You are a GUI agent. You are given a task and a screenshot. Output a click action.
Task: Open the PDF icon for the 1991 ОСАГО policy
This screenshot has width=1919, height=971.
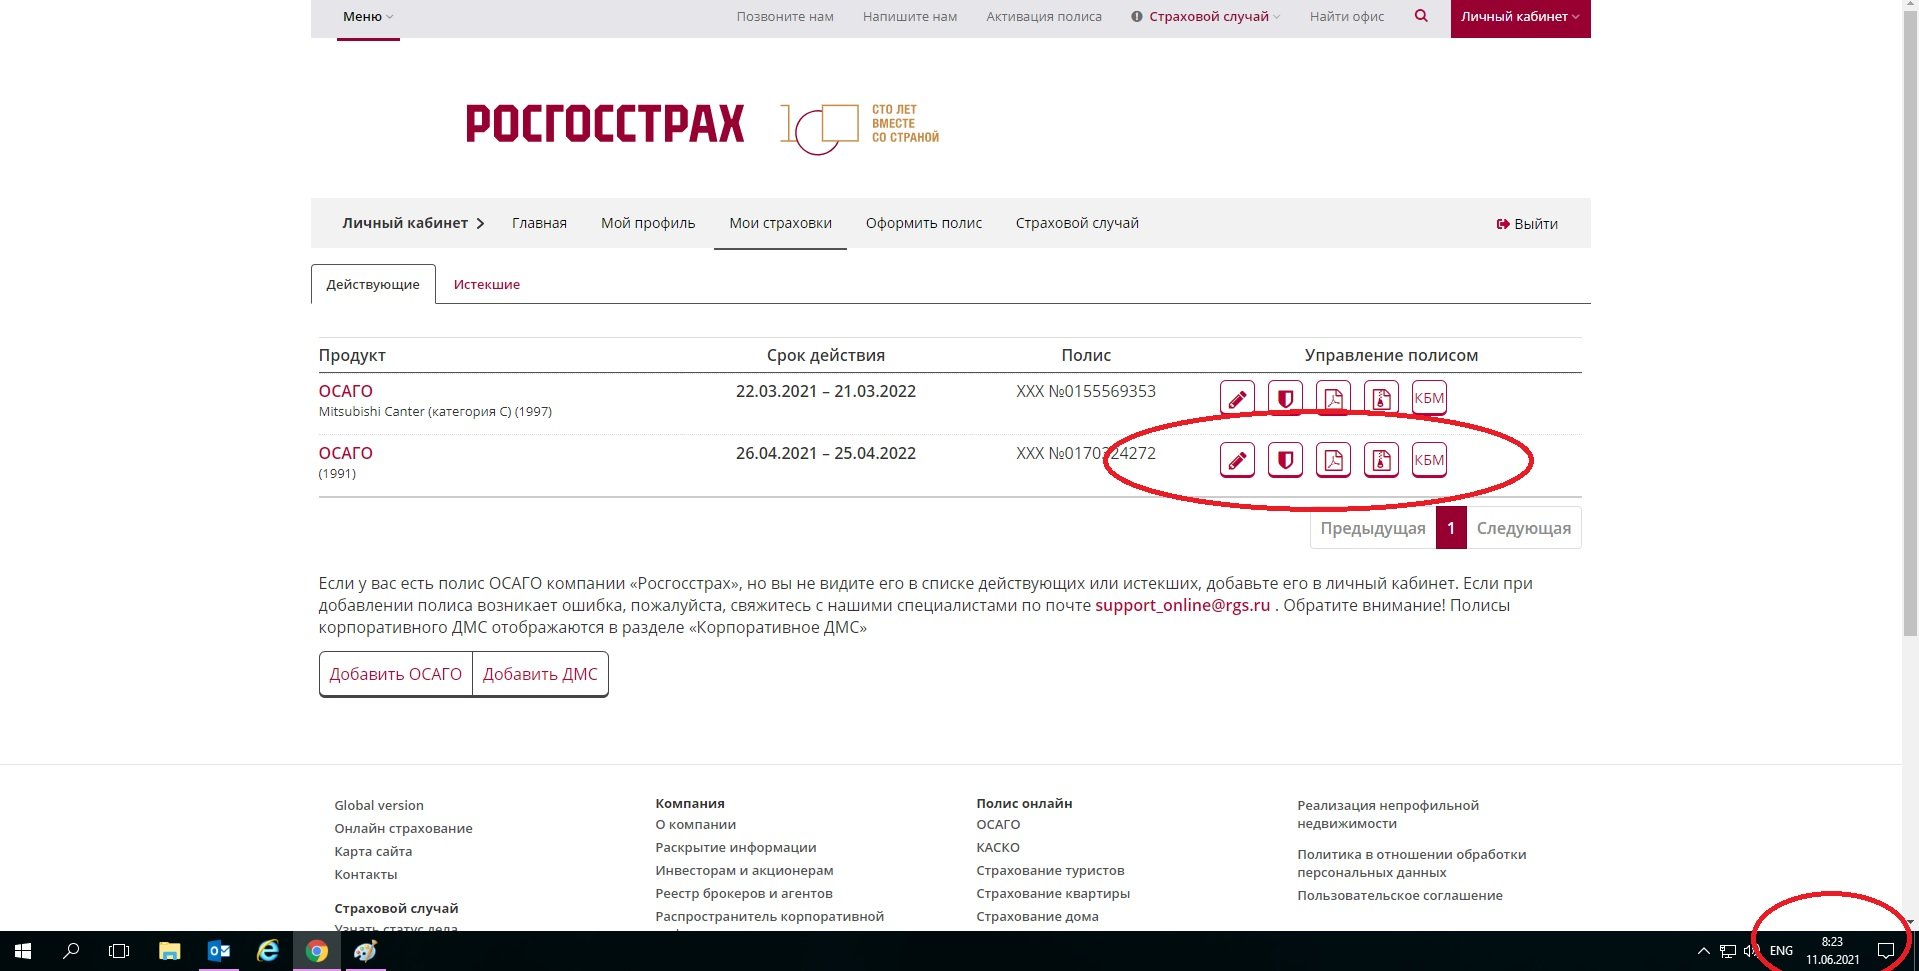[x=1333, y=460]
